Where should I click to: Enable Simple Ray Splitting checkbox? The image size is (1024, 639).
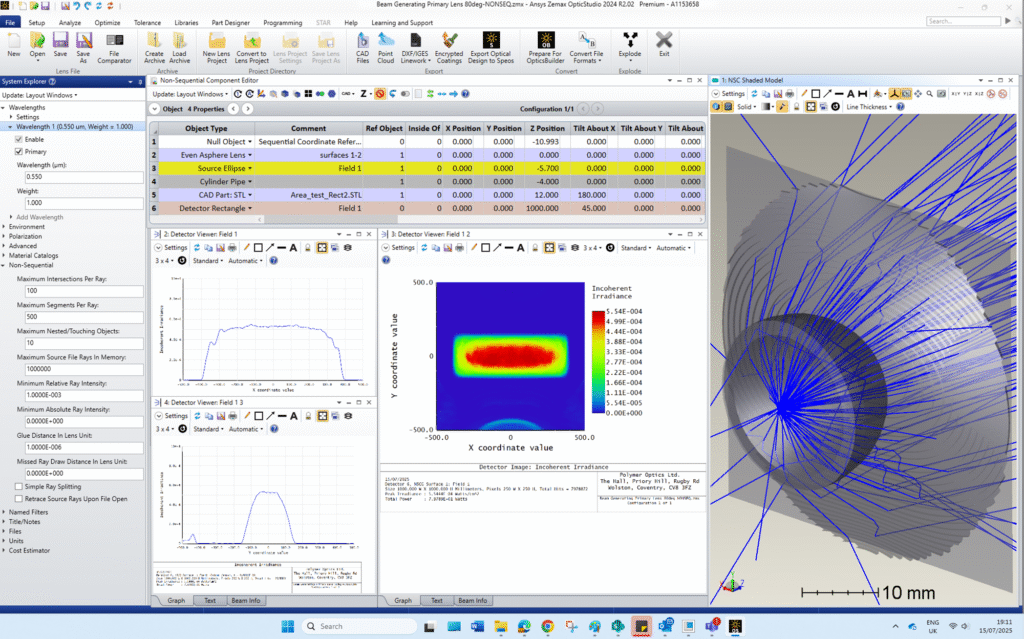18,487
